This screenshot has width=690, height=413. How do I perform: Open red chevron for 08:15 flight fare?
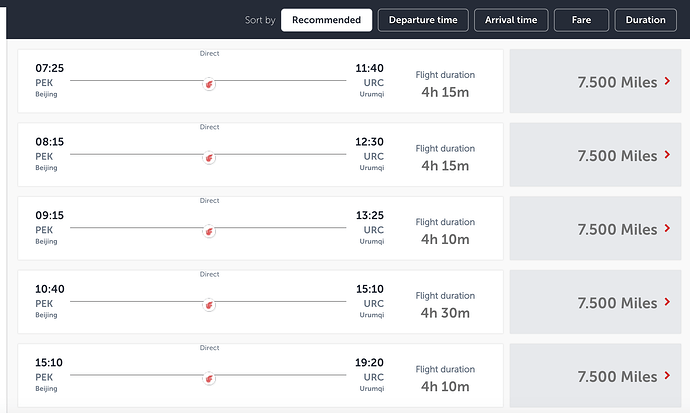pyautogui.click(x=668, y=154)
